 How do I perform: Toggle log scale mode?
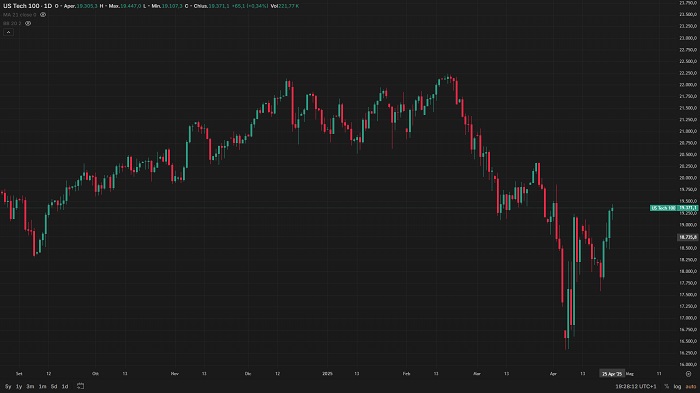point(677,386)
